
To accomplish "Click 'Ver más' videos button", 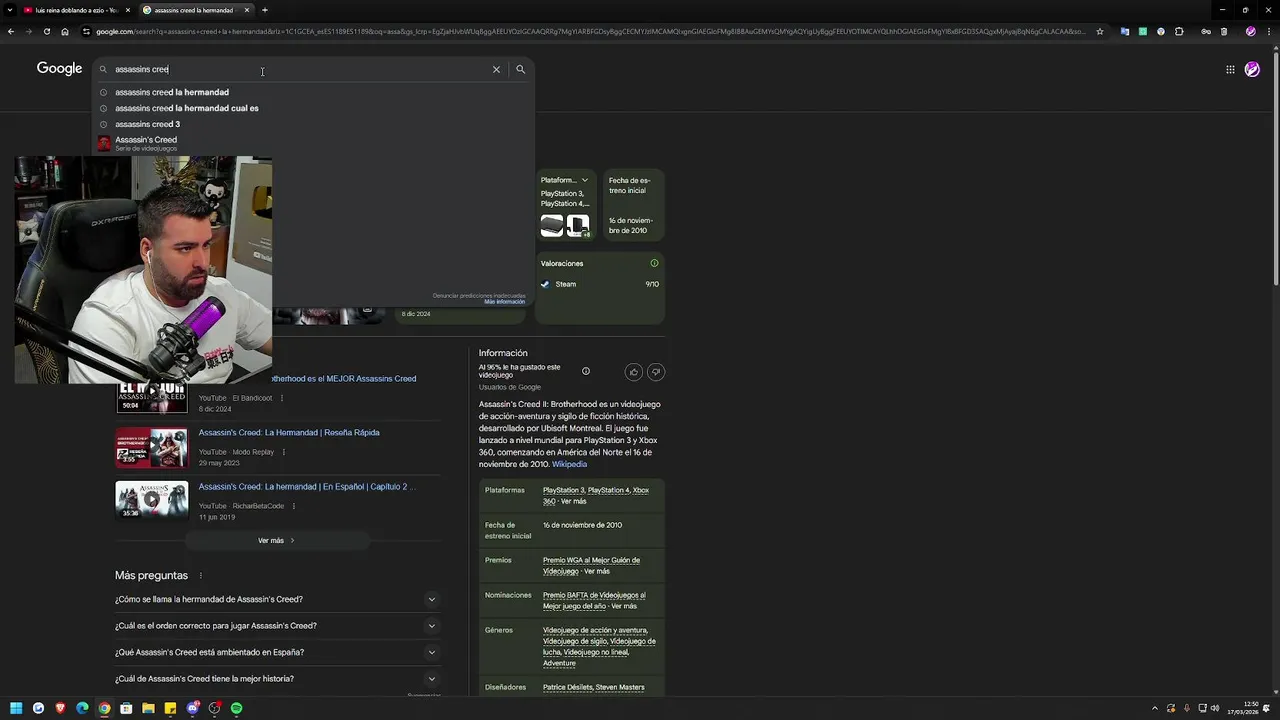I will point(277,540).
